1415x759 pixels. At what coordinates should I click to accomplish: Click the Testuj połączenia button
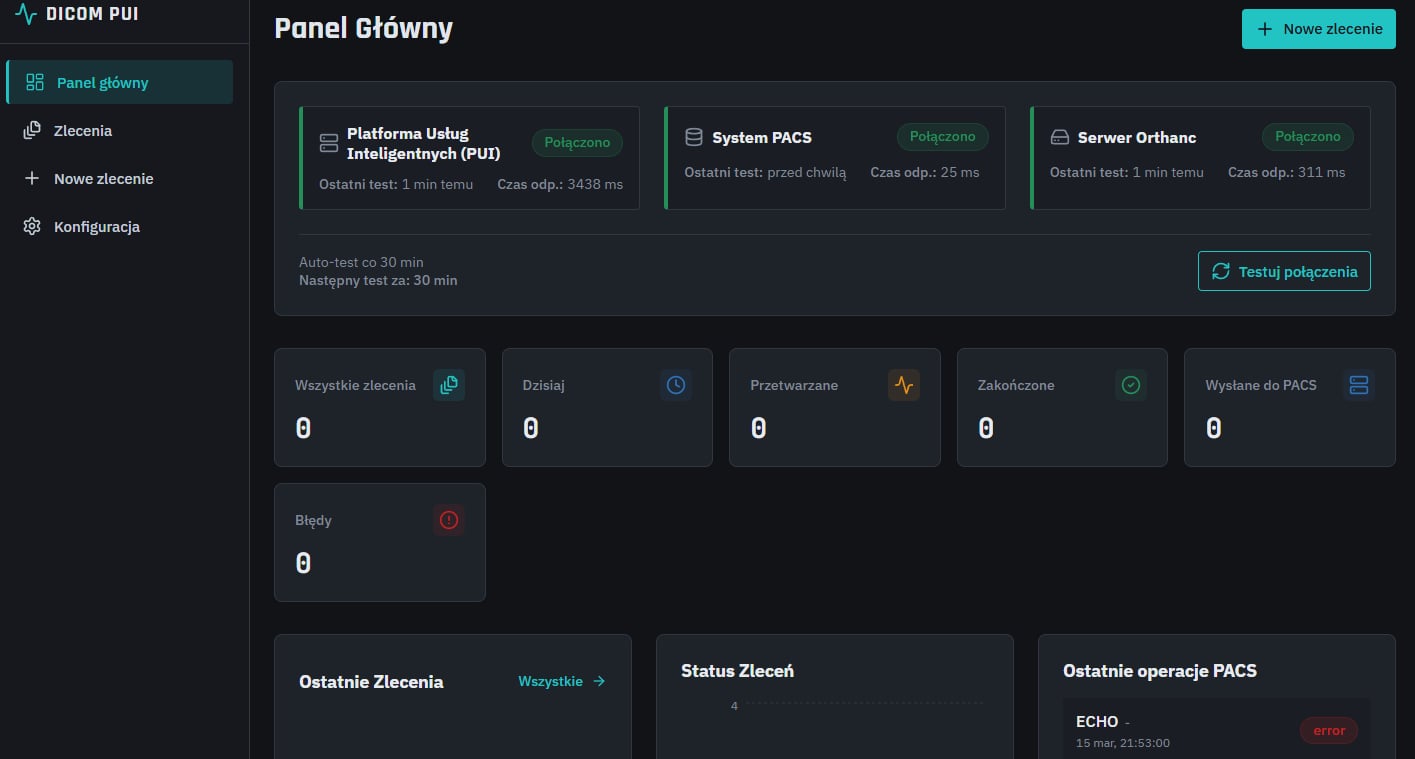pos(1284,271)
